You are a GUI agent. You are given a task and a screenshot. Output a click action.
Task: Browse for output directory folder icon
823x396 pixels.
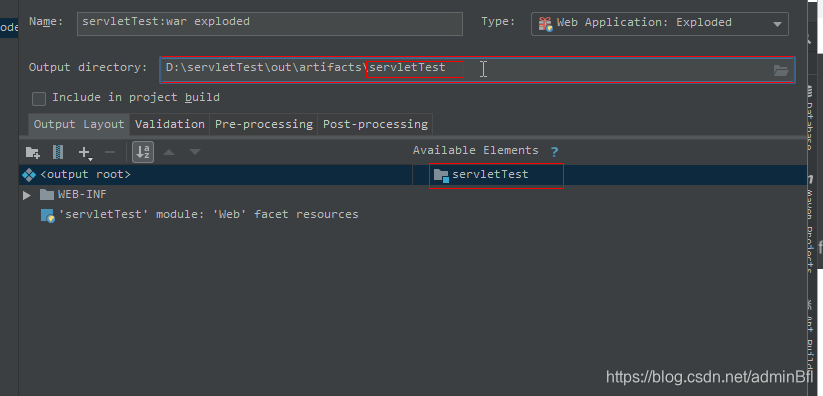pos(781,70)
